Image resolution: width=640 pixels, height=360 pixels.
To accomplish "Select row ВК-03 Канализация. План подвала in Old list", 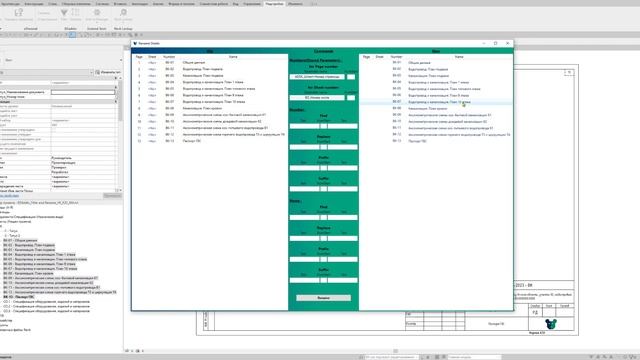I will (x=210, y=76).
